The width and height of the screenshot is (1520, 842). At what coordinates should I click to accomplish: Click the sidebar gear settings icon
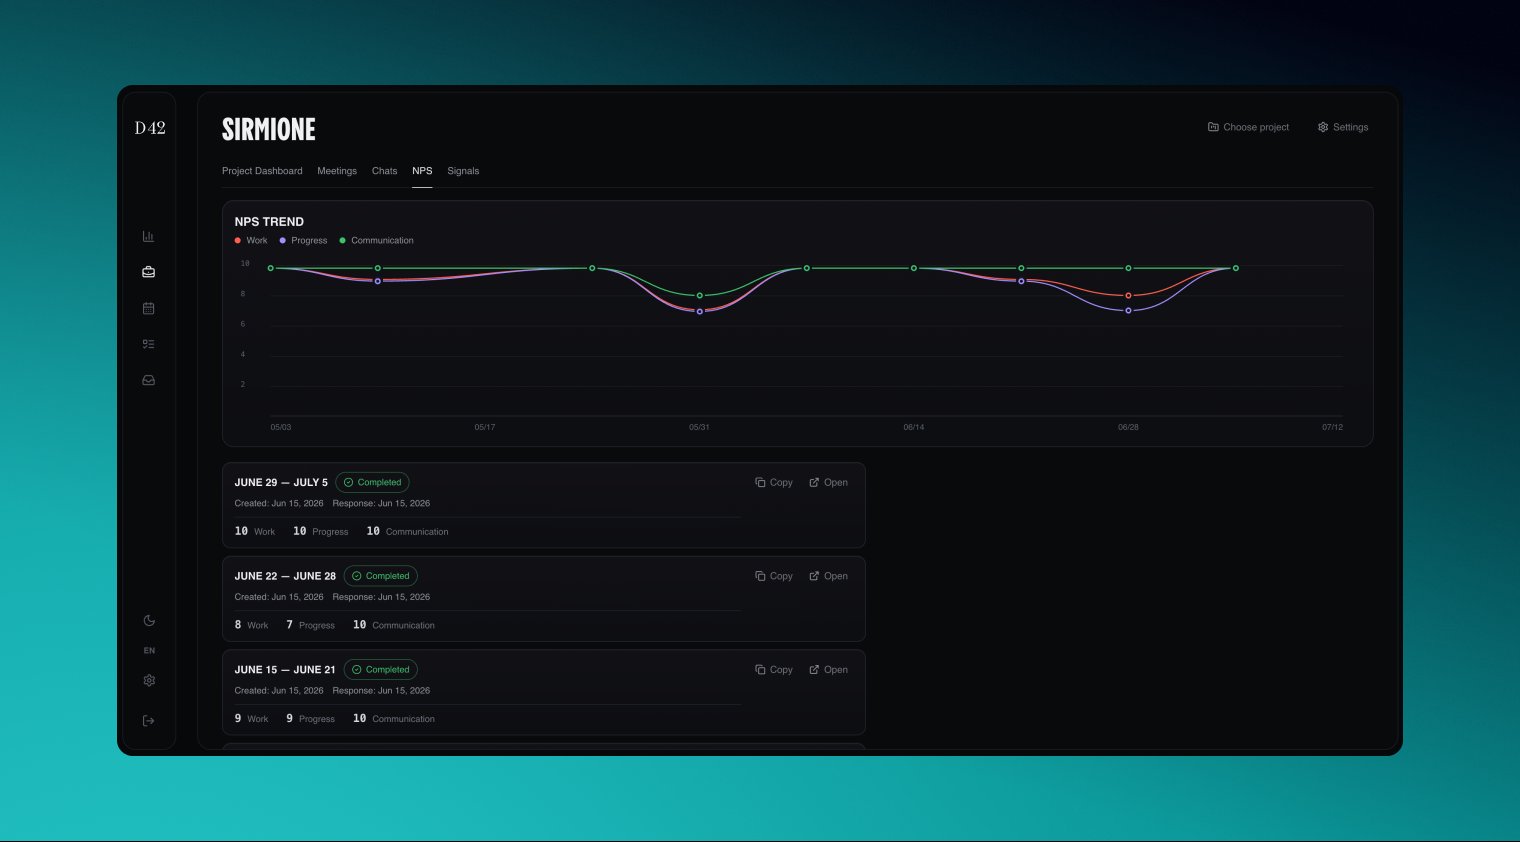[149, 680]
